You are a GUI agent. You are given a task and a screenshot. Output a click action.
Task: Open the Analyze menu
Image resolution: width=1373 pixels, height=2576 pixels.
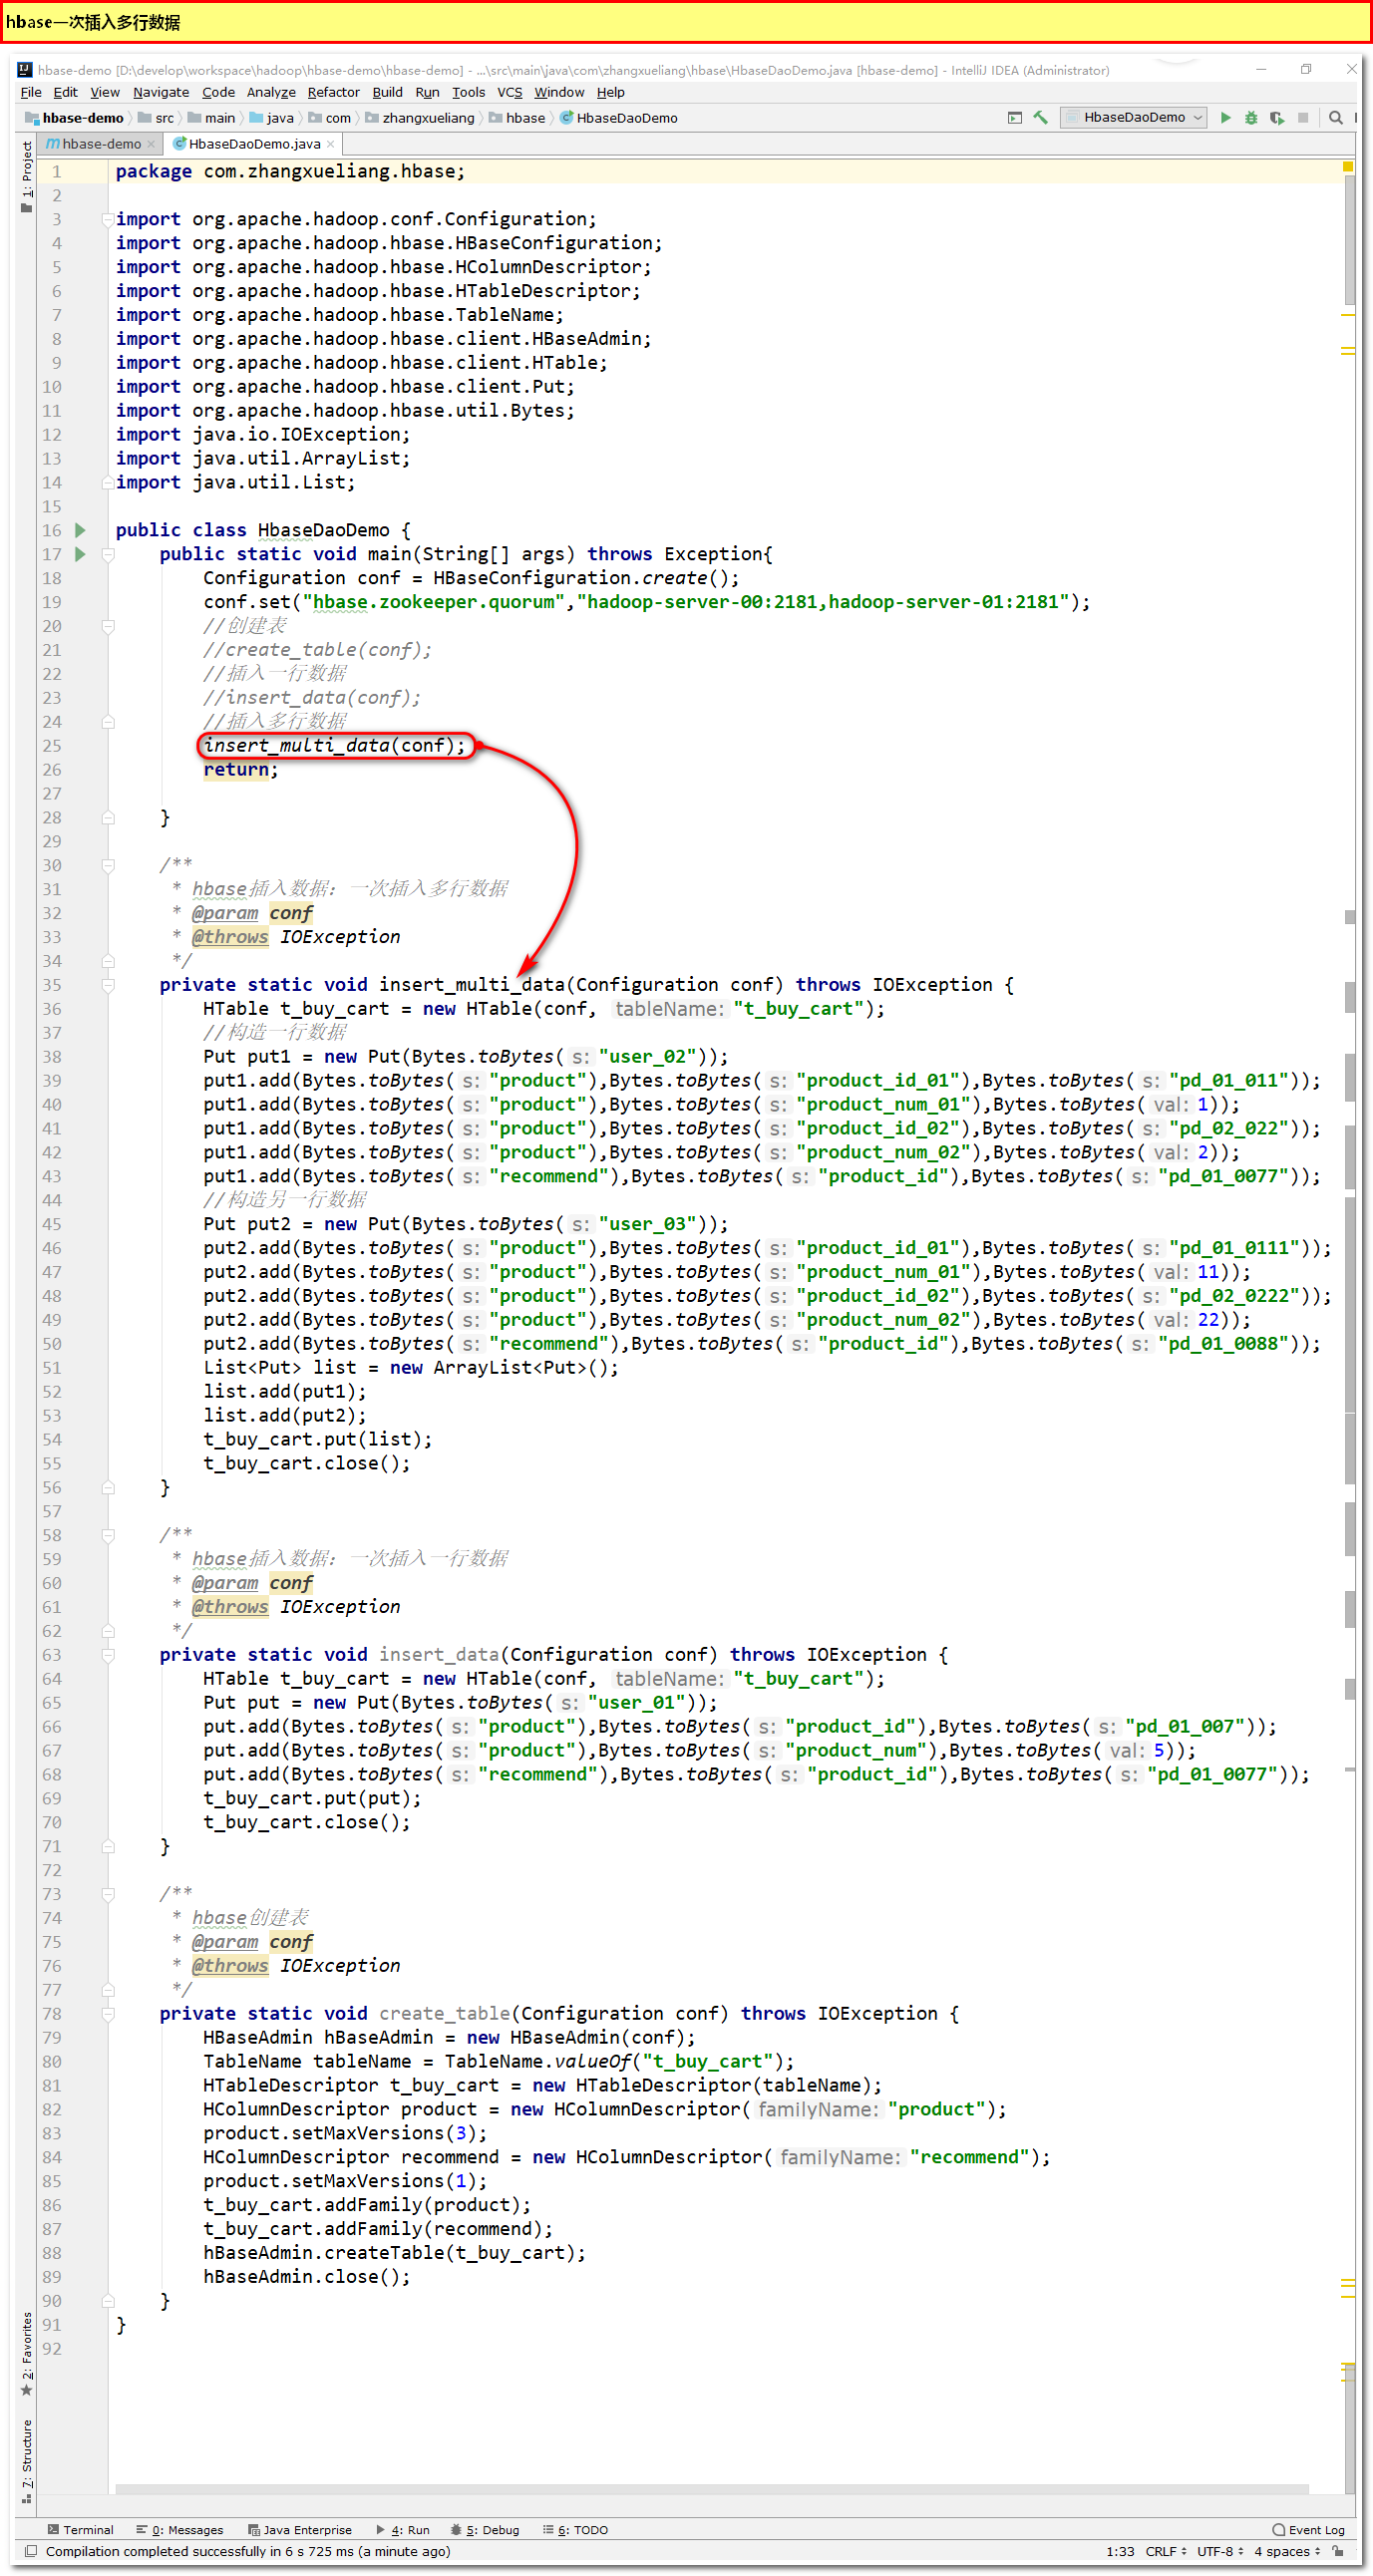tap(271, 92)
